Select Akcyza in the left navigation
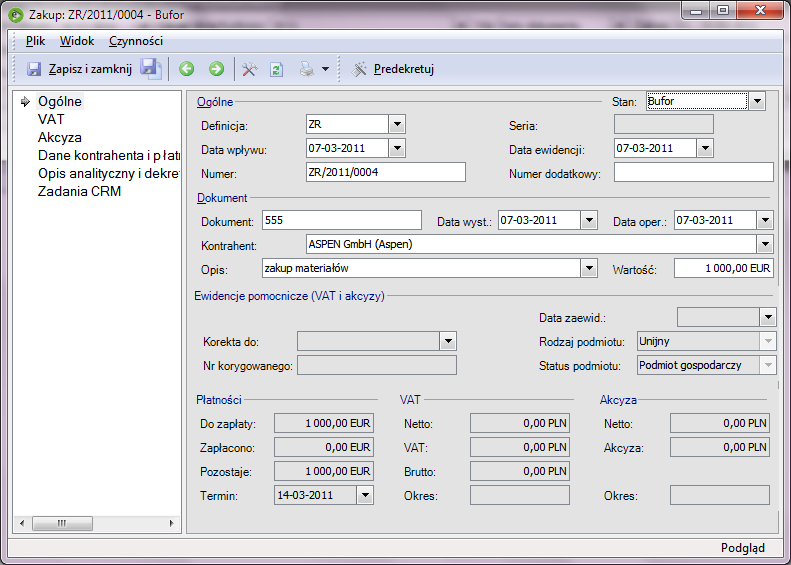This screenshot has height=565, width=791. click(x=60, y=137)
